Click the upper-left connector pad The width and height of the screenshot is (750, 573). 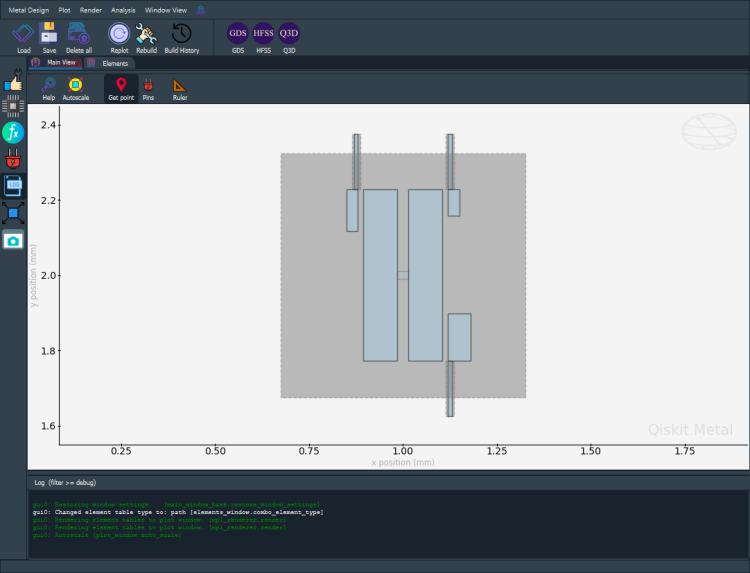[x=353, y=210]
